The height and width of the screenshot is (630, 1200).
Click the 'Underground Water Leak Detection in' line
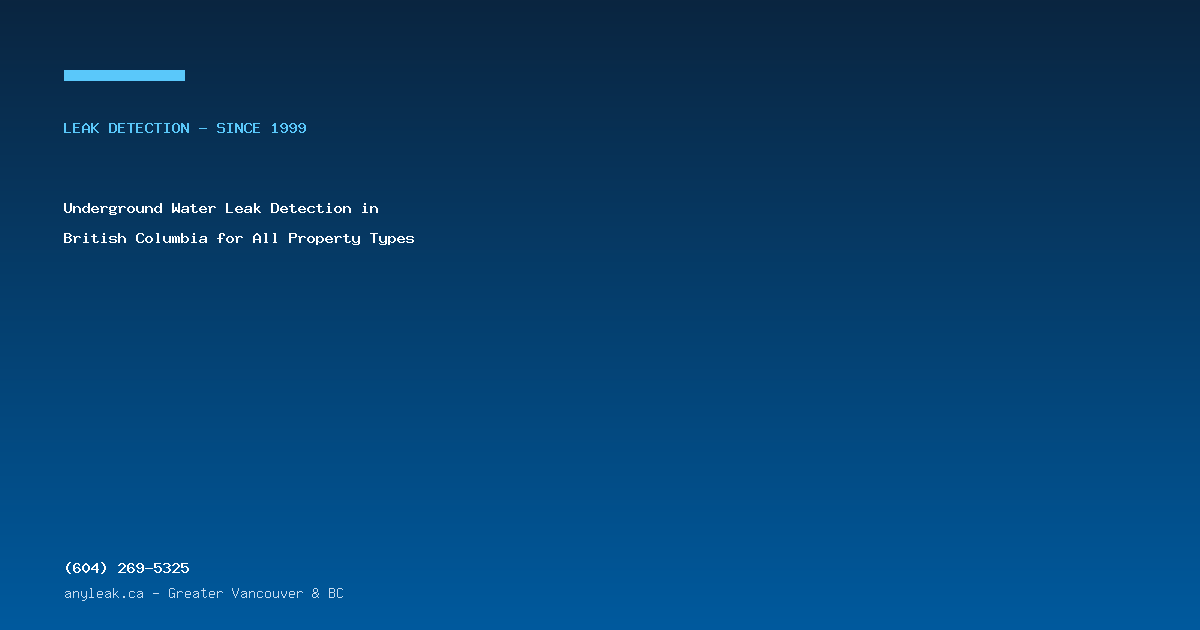[221, 209]
